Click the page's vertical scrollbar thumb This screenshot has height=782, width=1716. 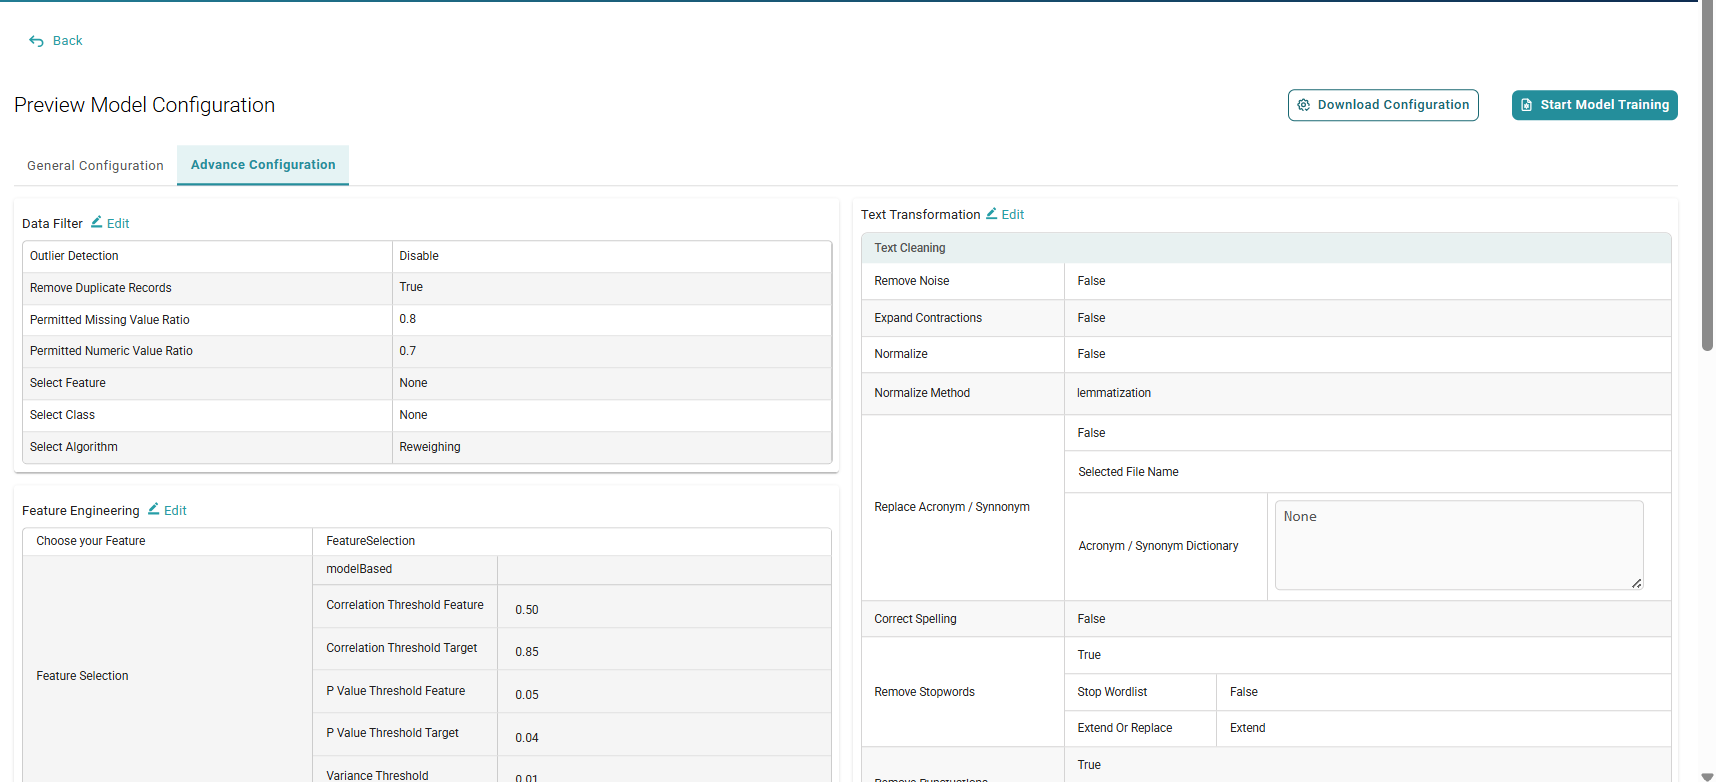[x=1707, y=175]
